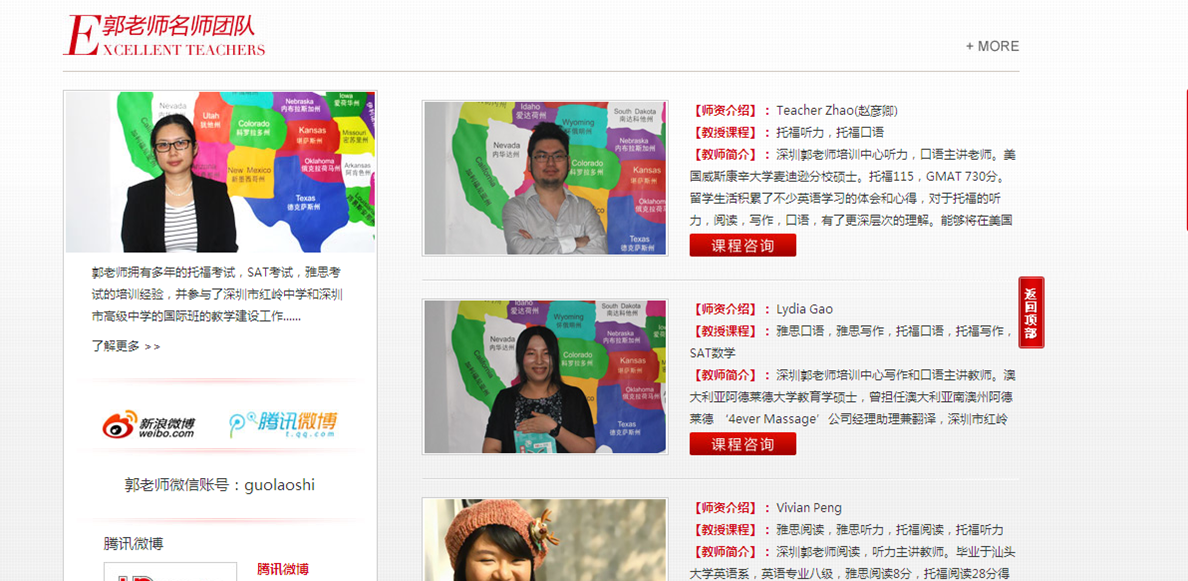The width and height of the screenshot is (1188, 581).
Task: Open Tencent Weibo (腾讯微博) logo link
Action: tap(283, 425)
